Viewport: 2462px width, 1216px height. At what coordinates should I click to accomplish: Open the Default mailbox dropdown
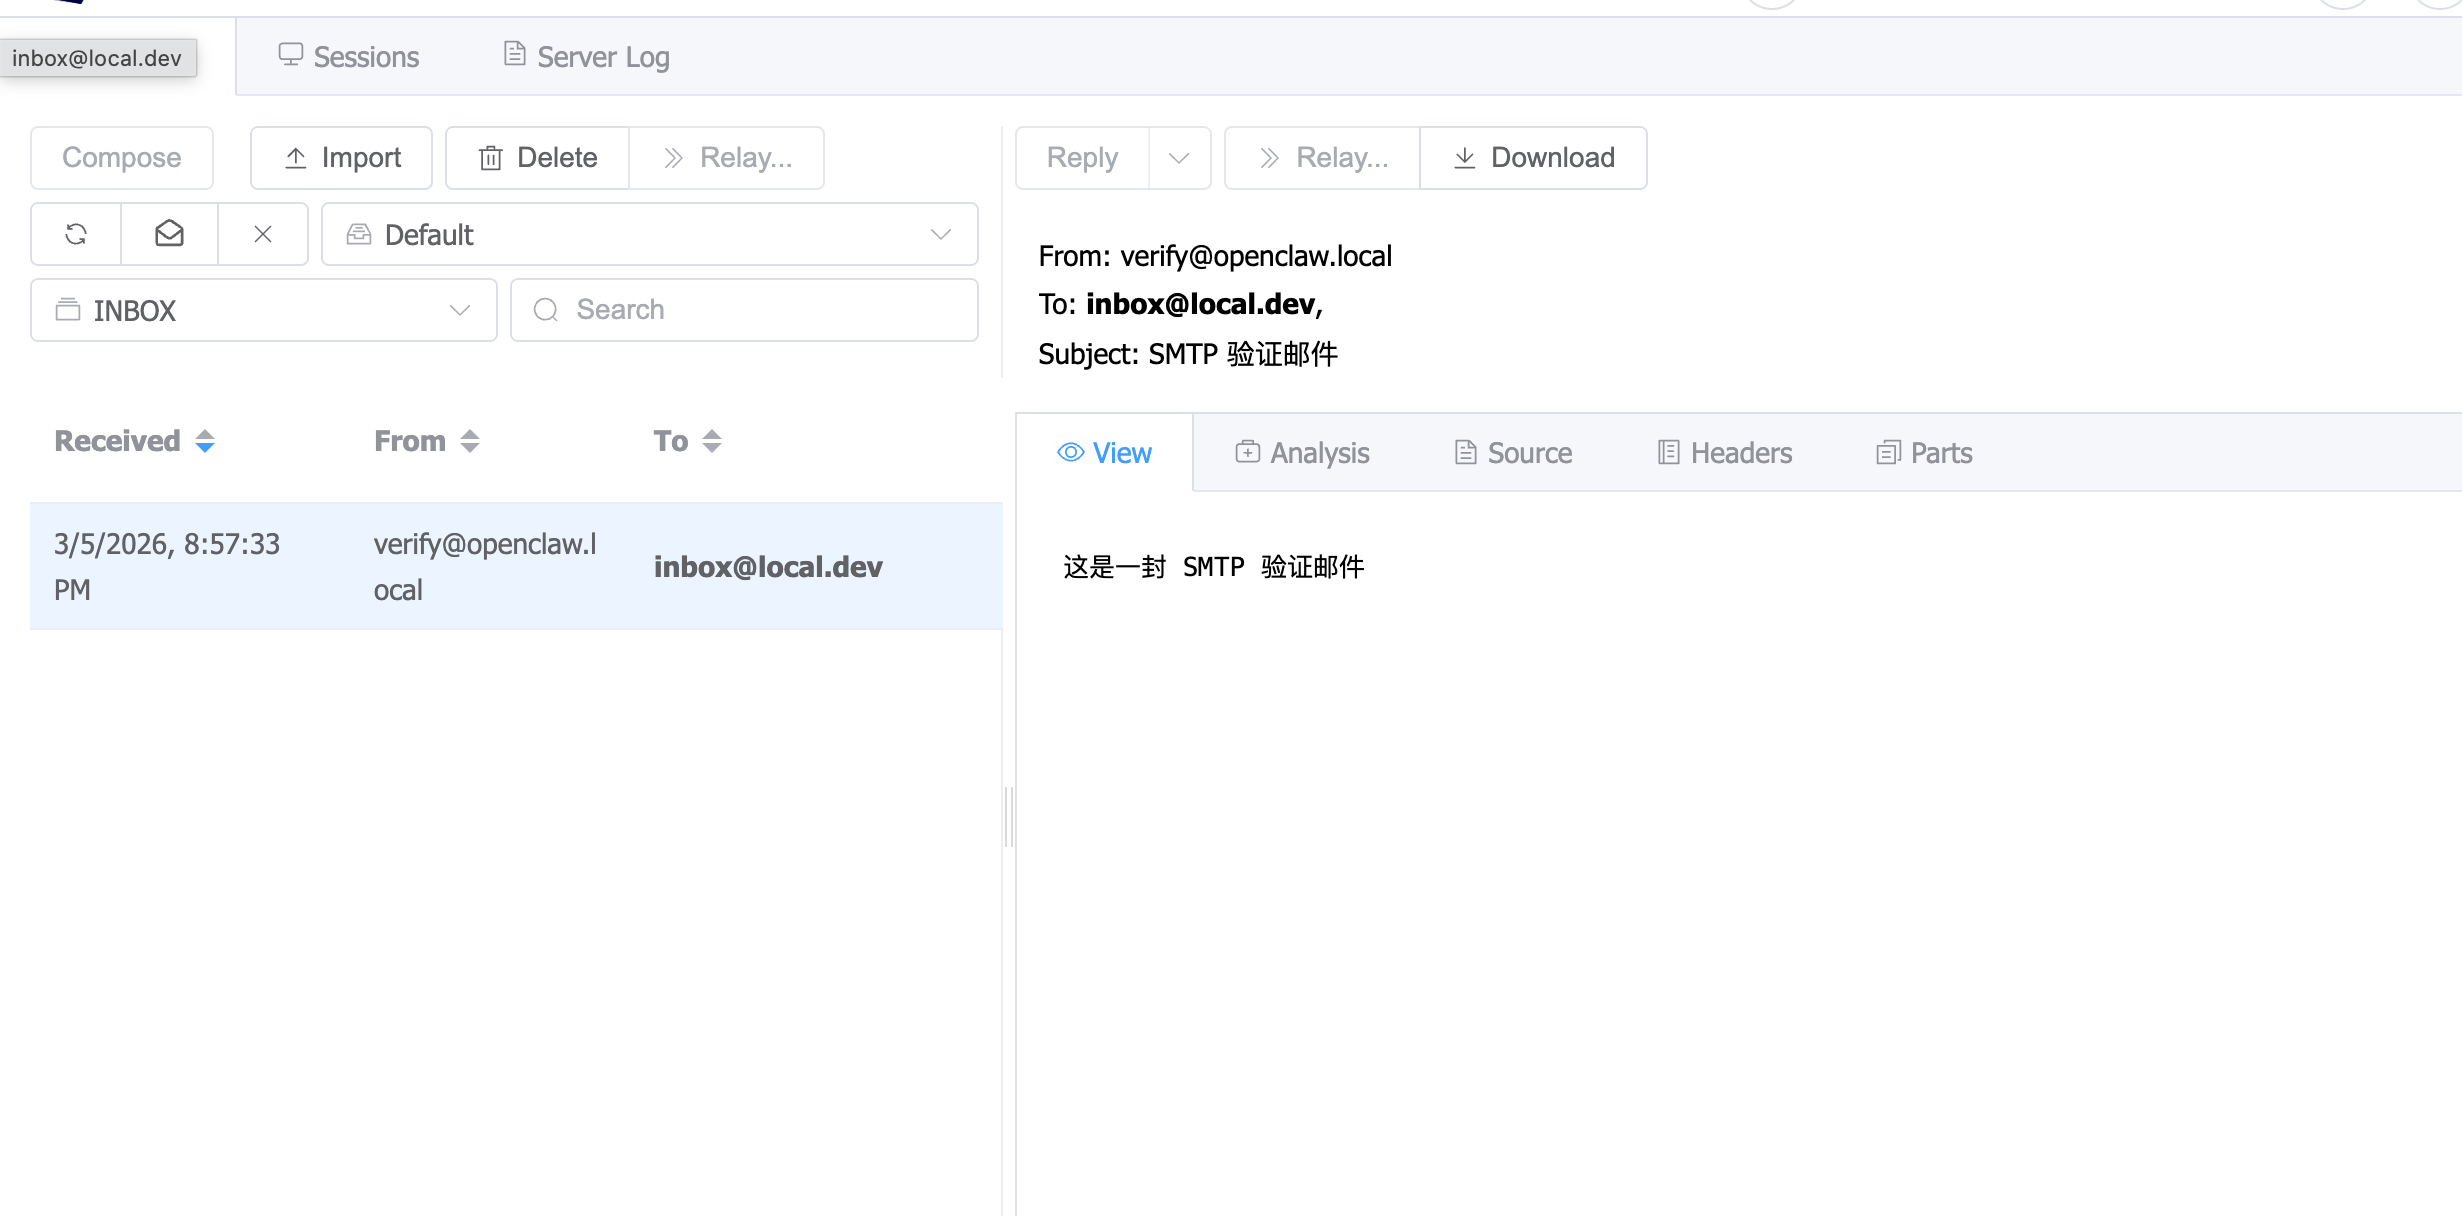click(649, 234)
